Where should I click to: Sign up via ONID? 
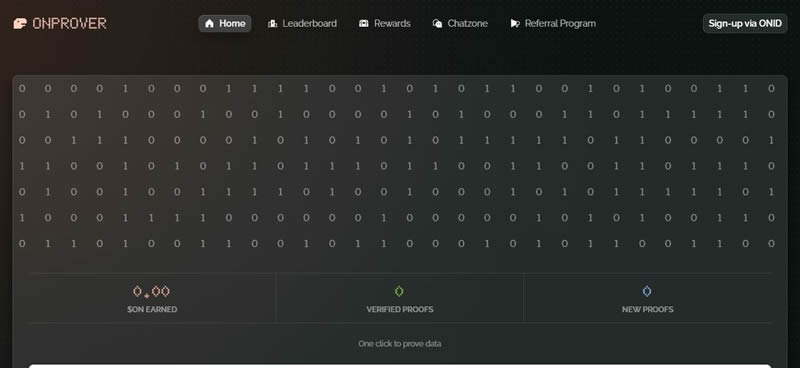pos(745,23)
